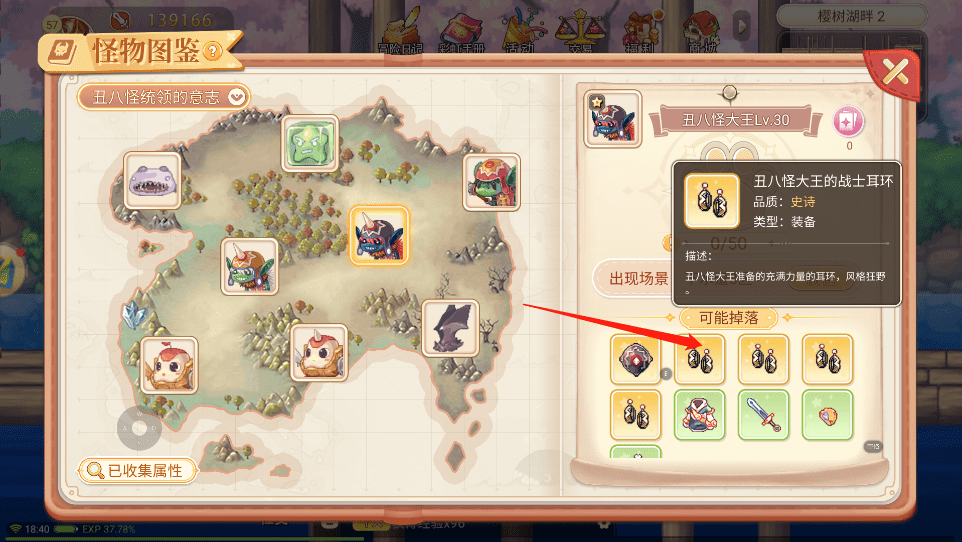Open the help question mark beside 怪物图鉴
This screenshot has height=542, width=962.
[x=212, y=51]
